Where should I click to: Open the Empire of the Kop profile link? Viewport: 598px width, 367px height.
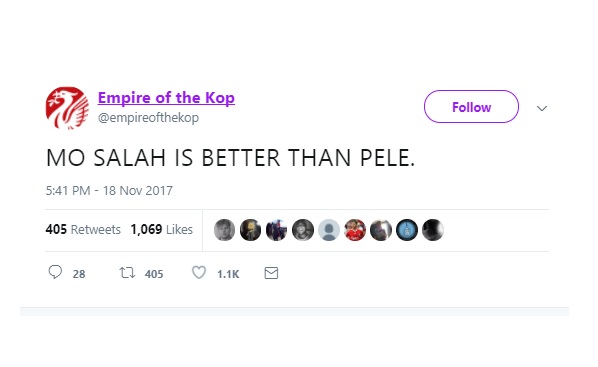pyautogui.click(x=166, y=98)
